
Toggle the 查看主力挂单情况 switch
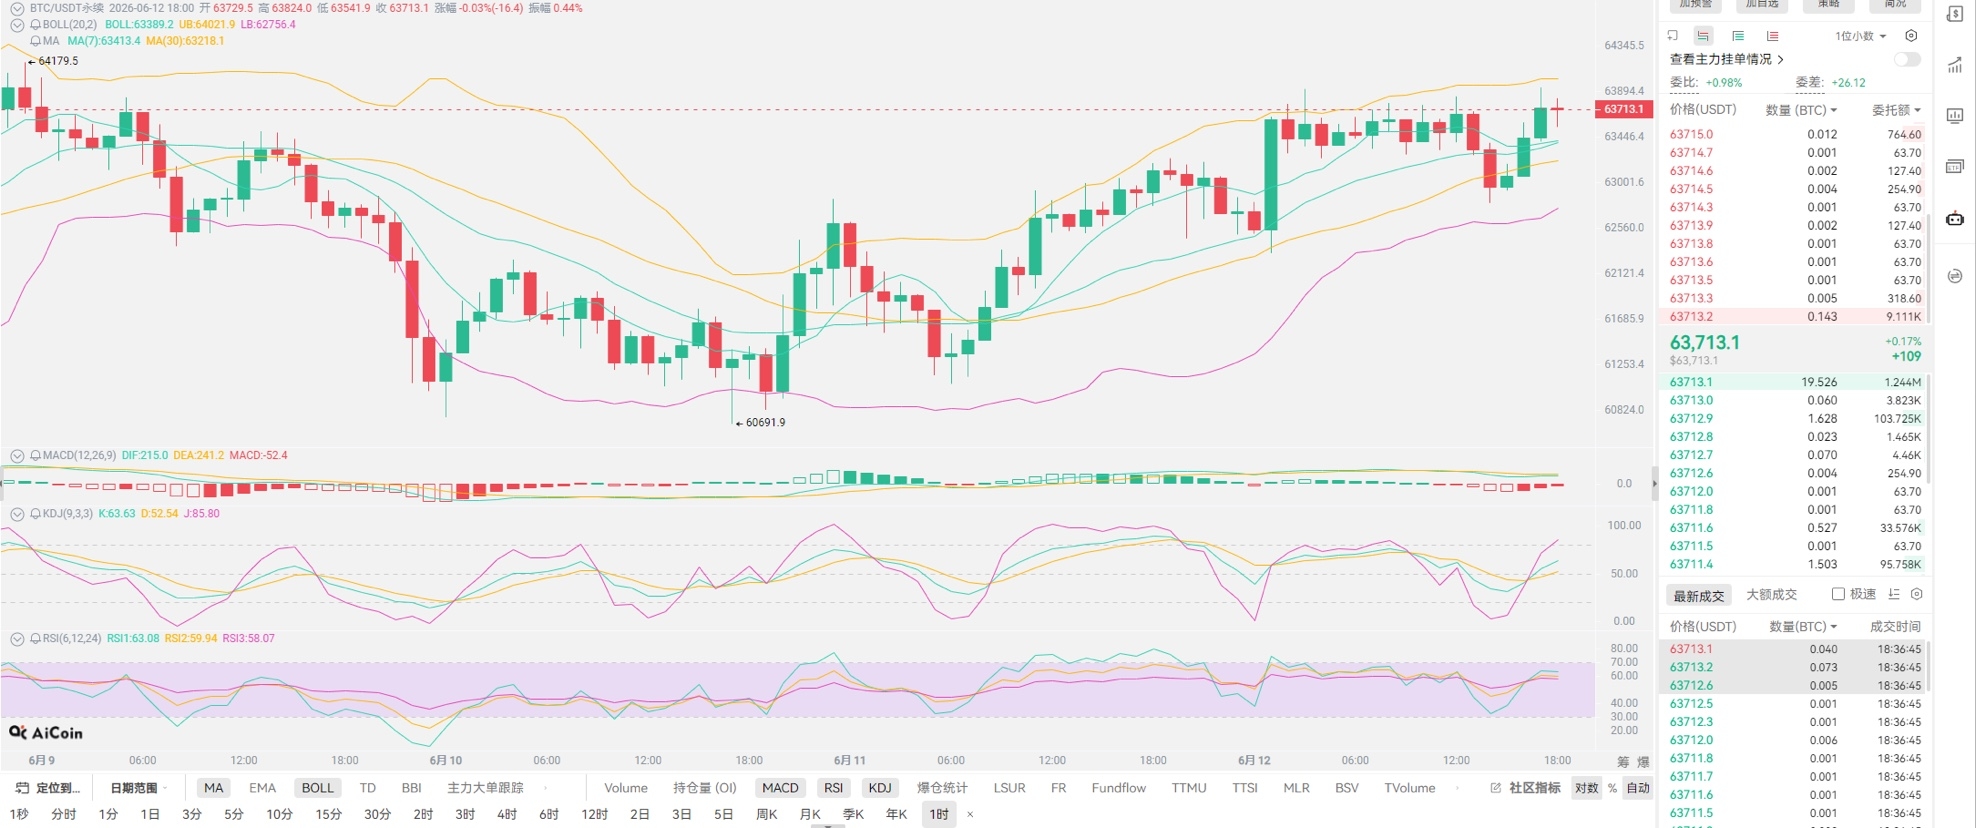click(1907, 60)
